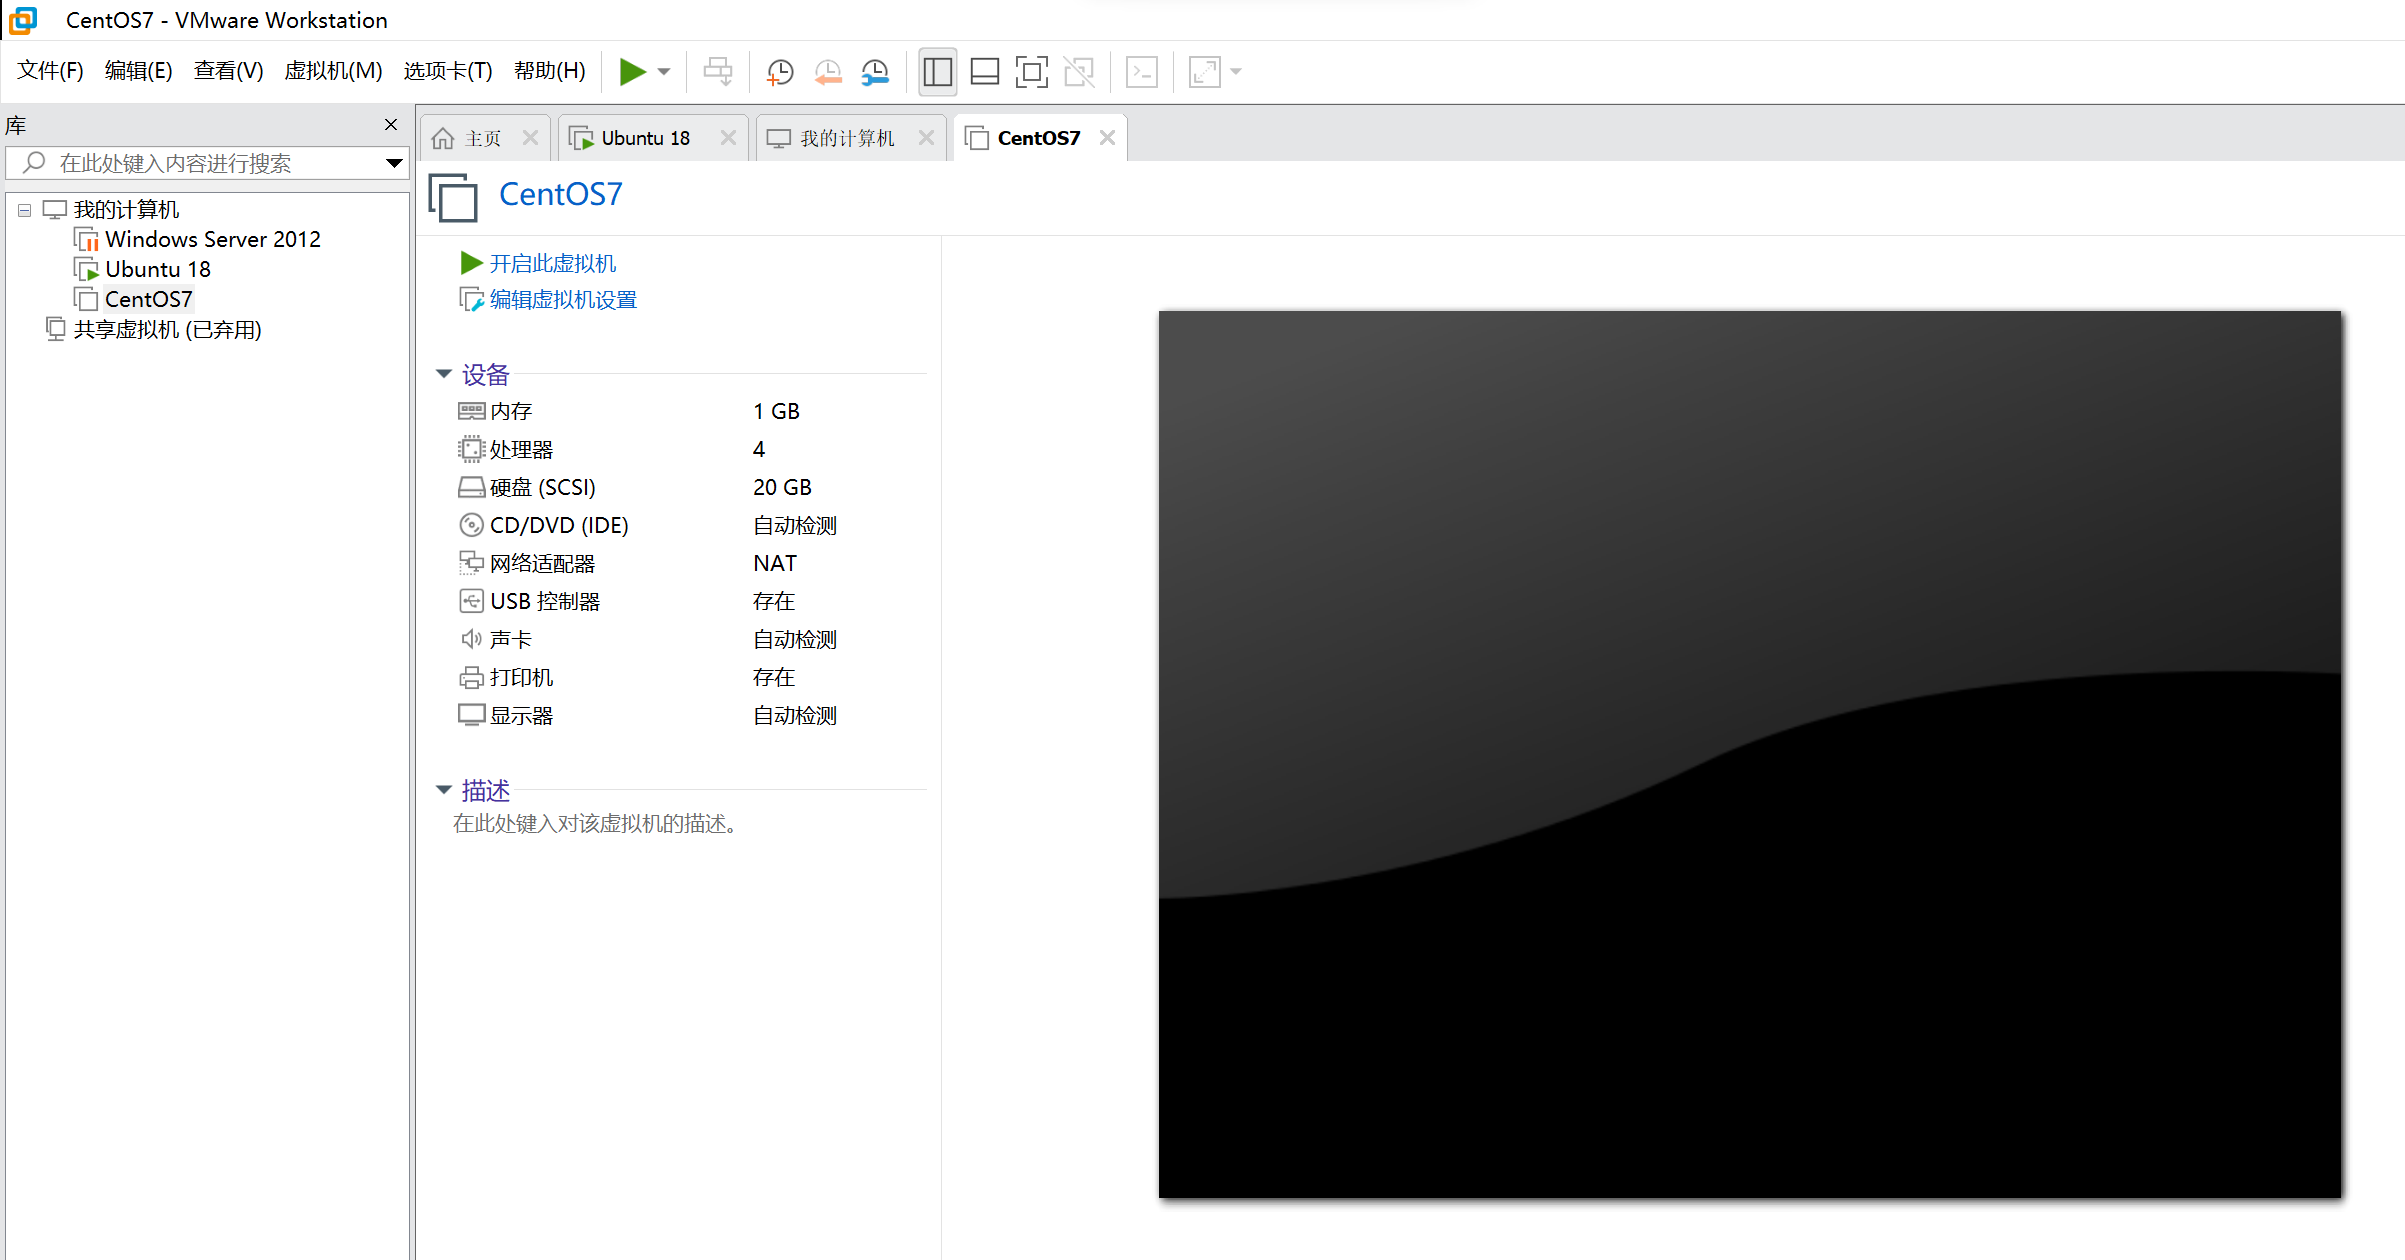The width and height of the screenshot is (2405, 1260).
Task: Open the snapshot manager icon
Action: tap(875, 71)
